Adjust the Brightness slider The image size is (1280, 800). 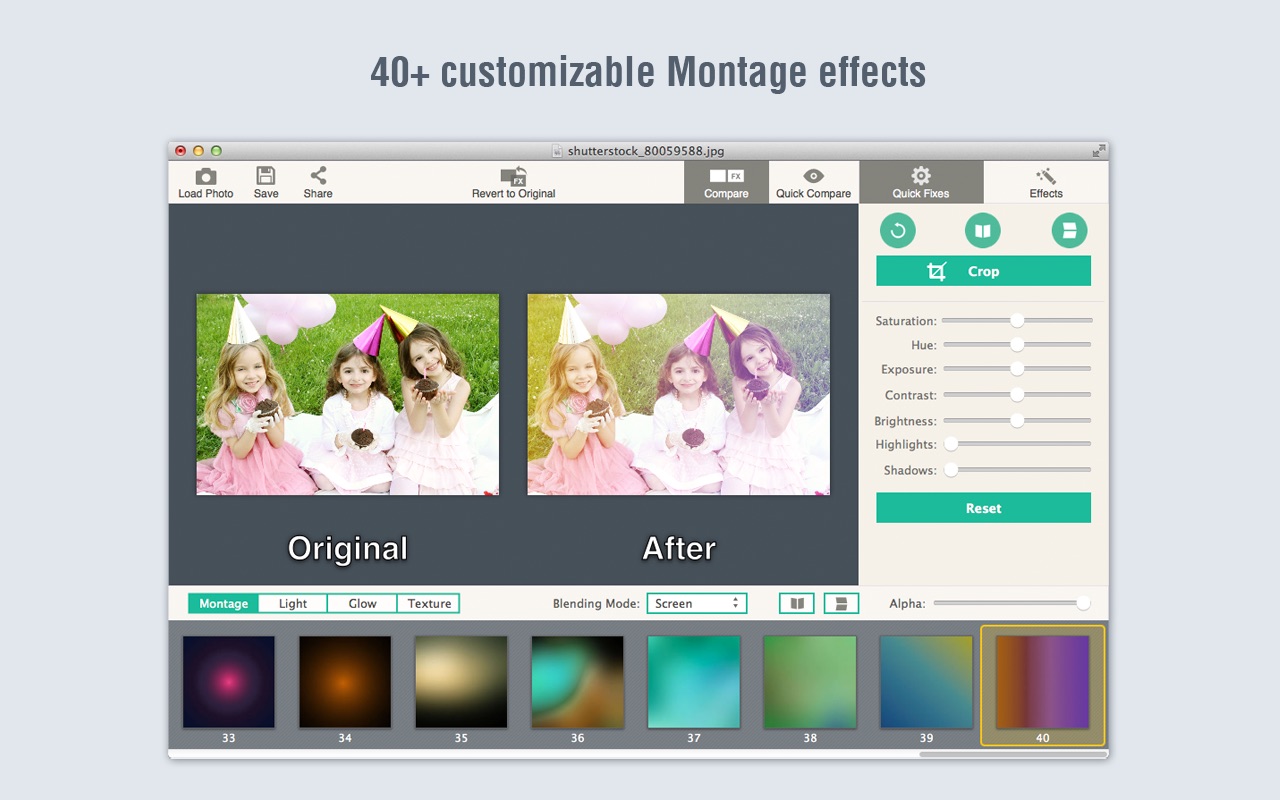tap(1017, 421)
